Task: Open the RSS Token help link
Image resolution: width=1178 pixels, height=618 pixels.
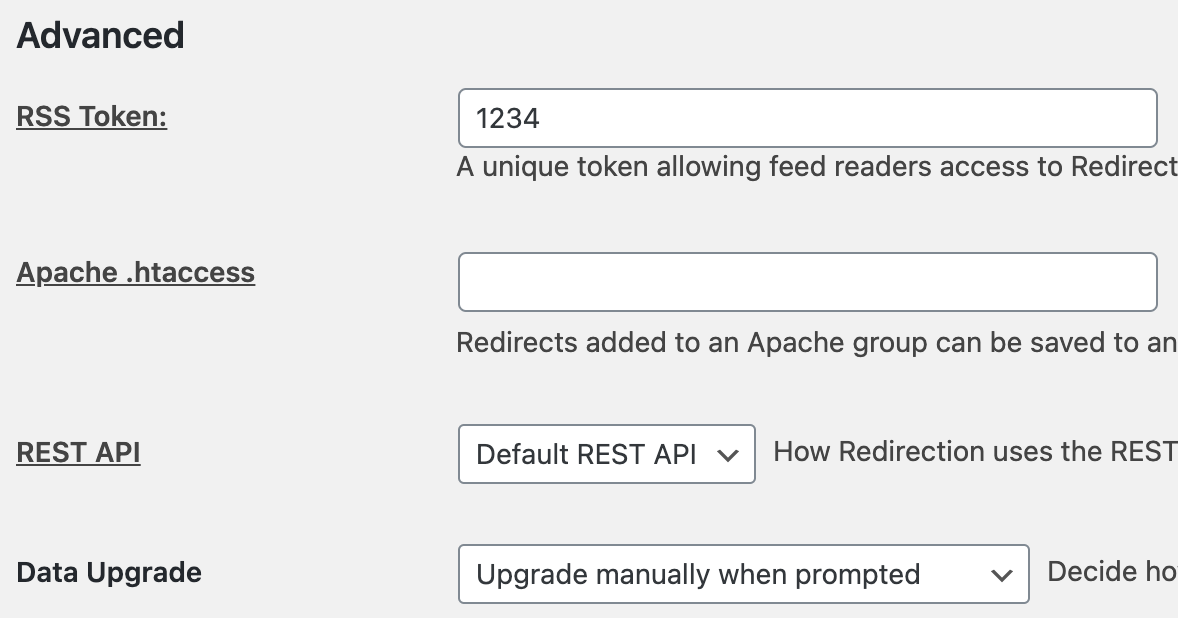Action: [x=92, y=117]
